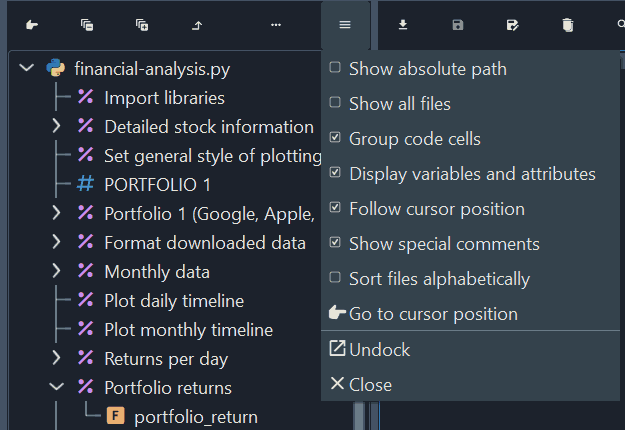
Task: Uncheck Group code cells option
Action: pyautogui.click(x=335, y=137)
